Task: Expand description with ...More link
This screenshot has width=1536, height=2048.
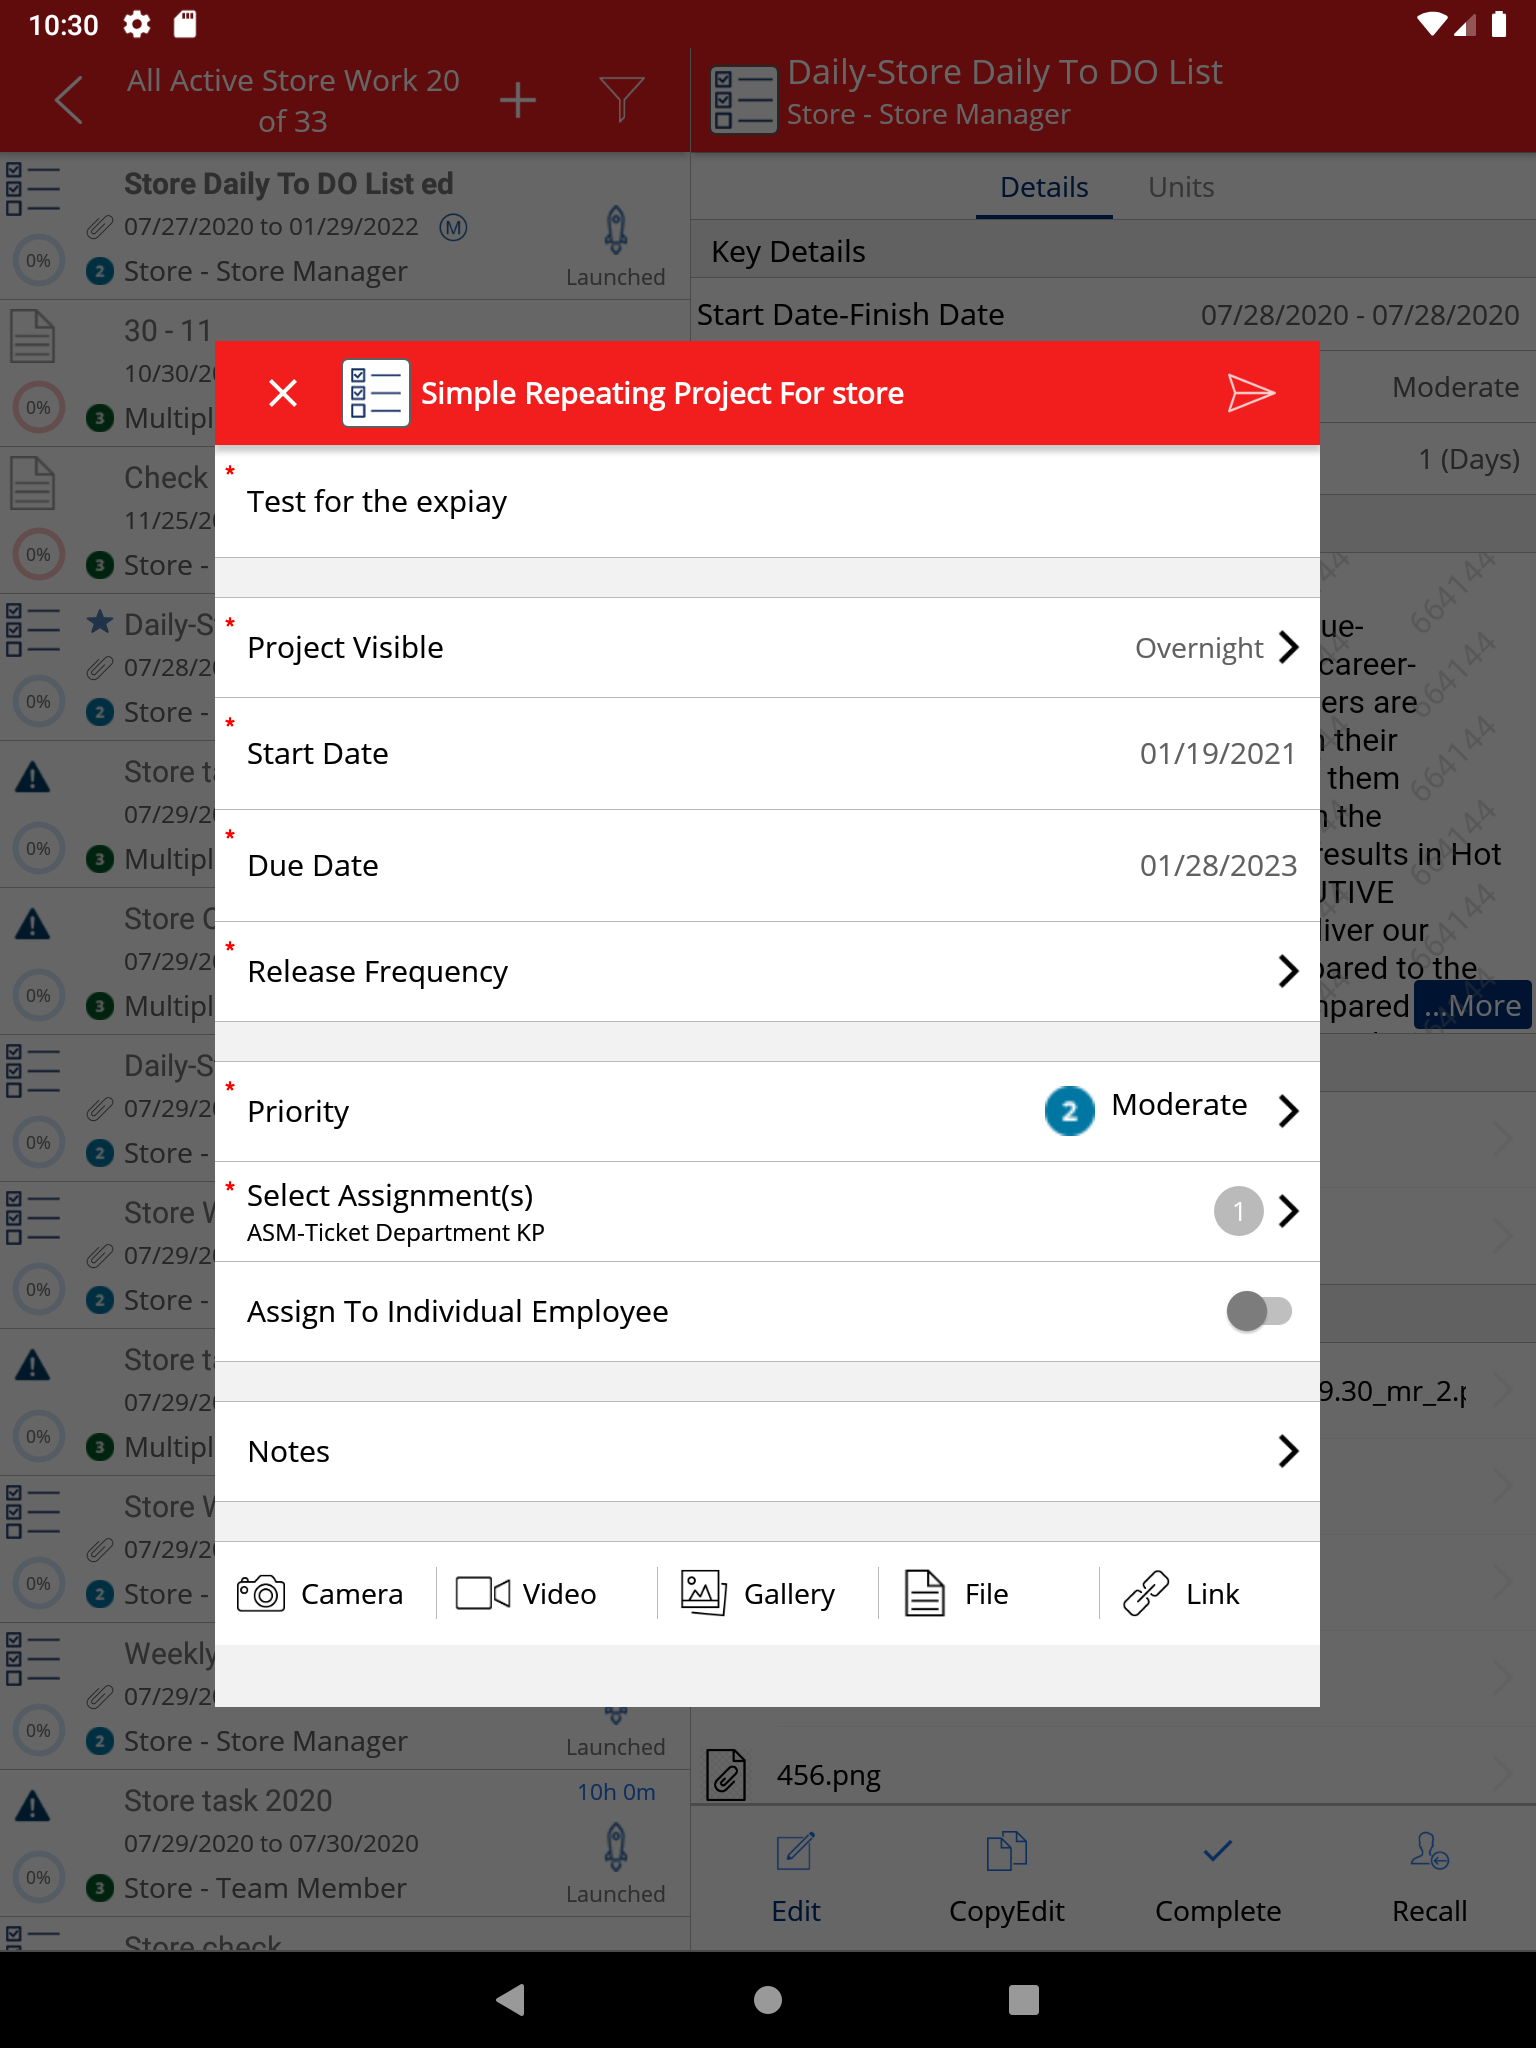Action: 1473,1005
